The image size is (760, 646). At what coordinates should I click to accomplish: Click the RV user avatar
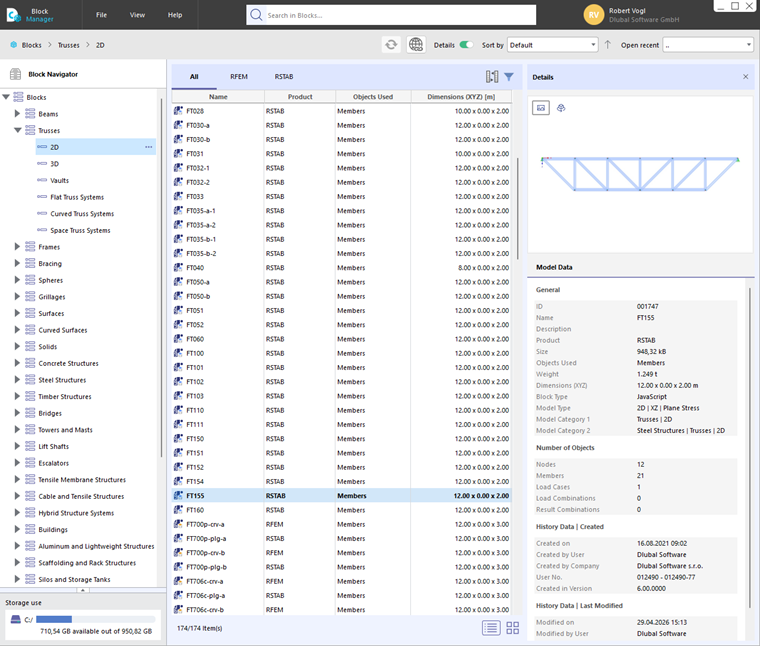594,15
